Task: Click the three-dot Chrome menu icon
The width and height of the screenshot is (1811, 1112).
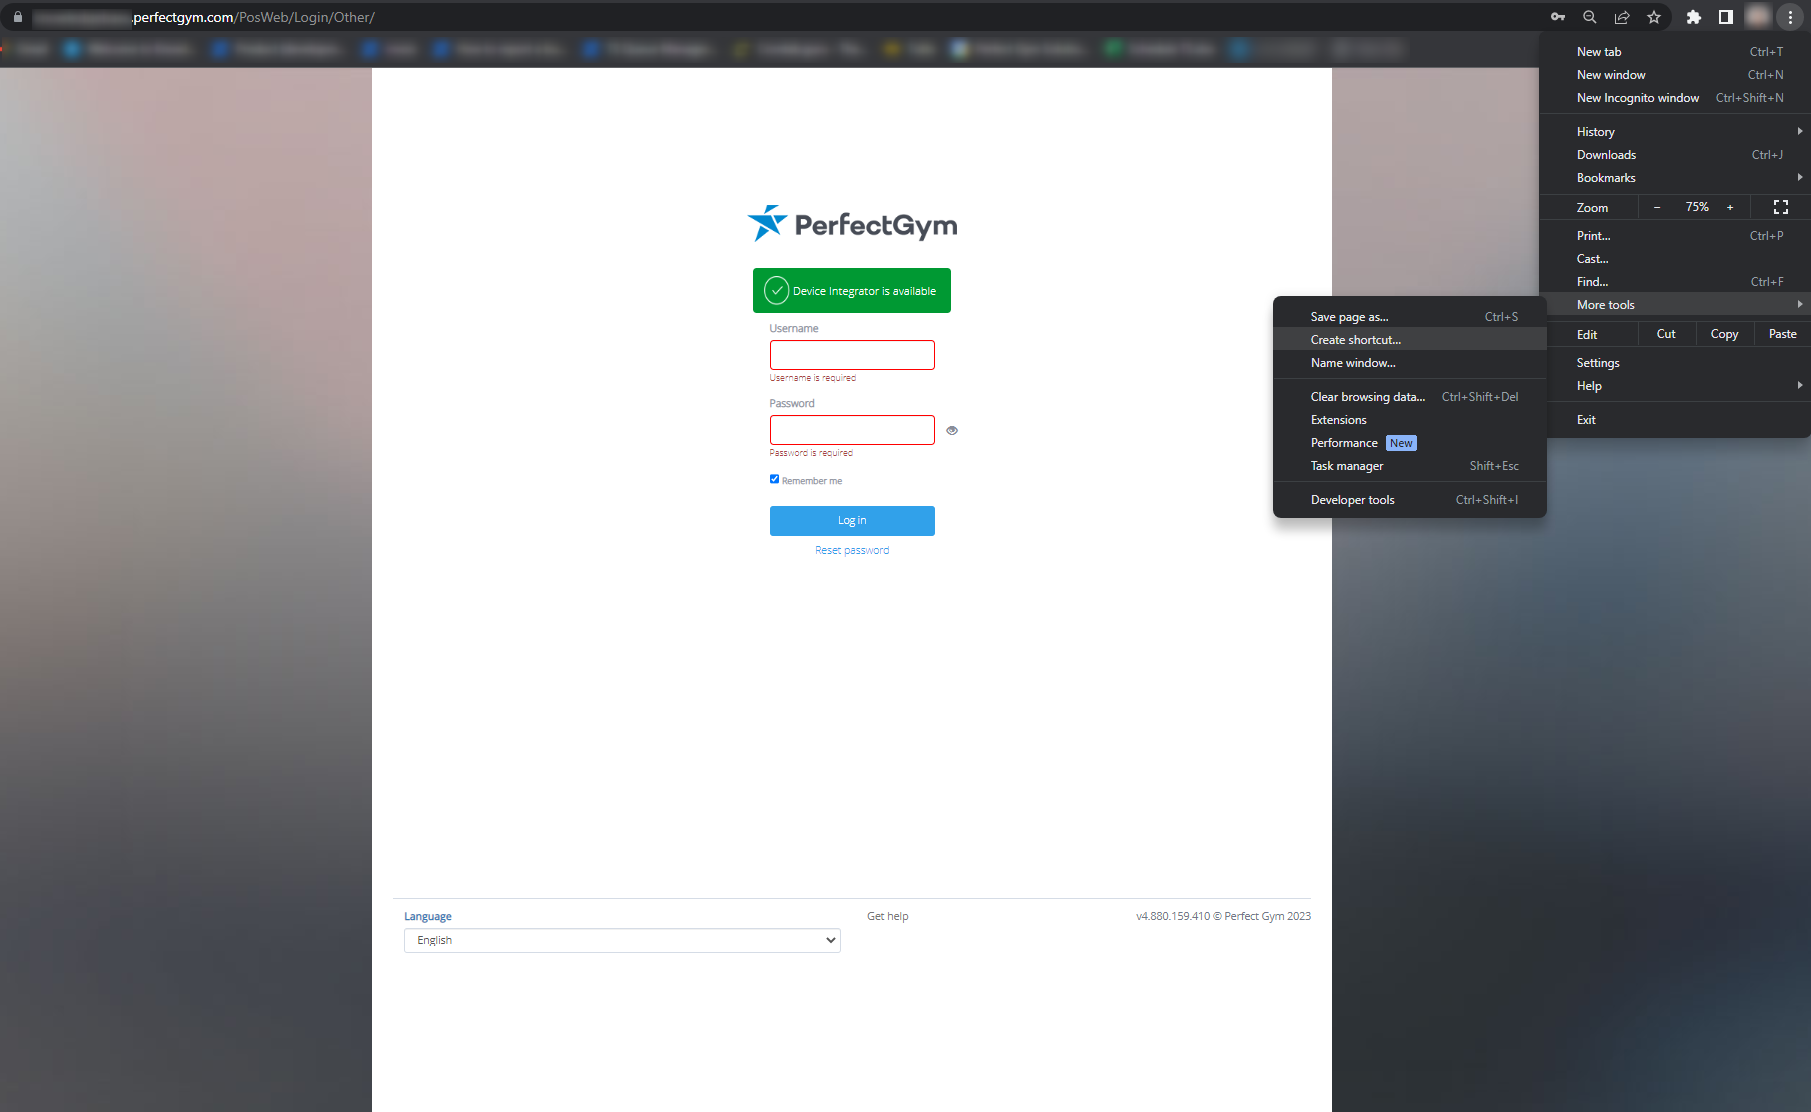Action: (1790, 17)
